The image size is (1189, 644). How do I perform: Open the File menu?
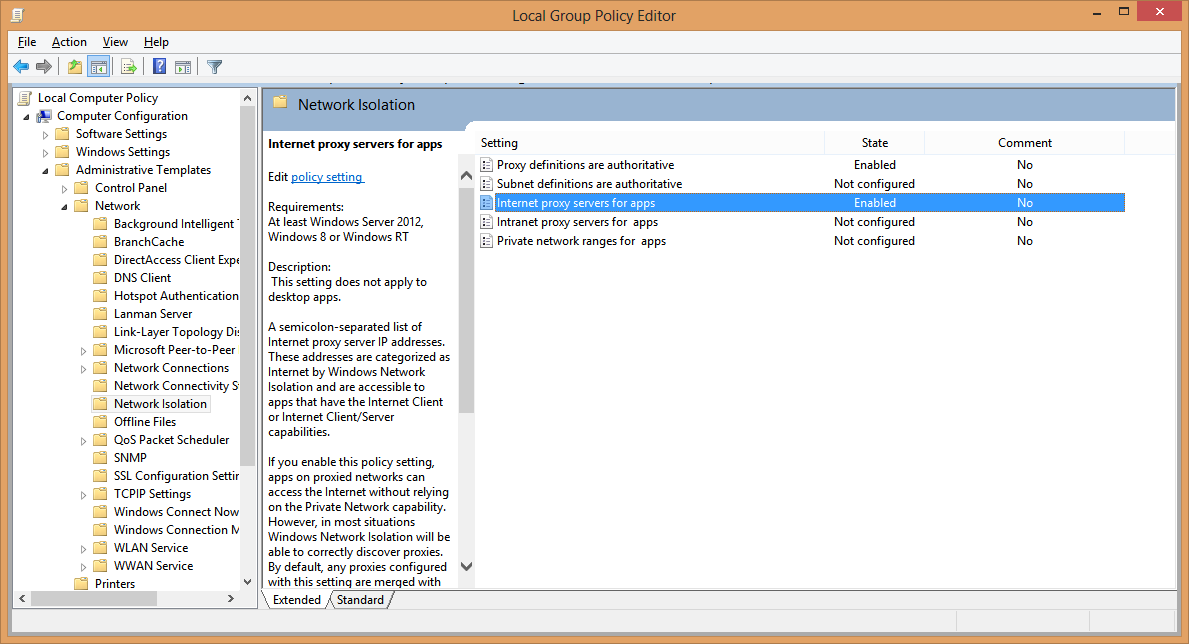[27, 42]
